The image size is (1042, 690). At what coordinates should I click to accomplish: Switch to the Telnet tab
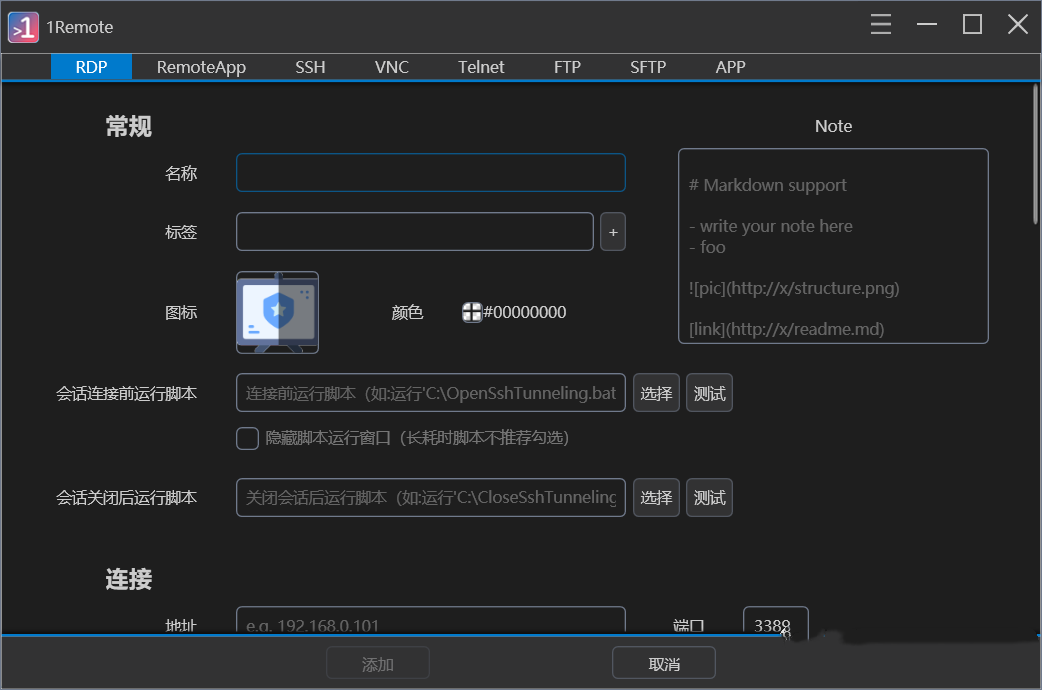480,67
